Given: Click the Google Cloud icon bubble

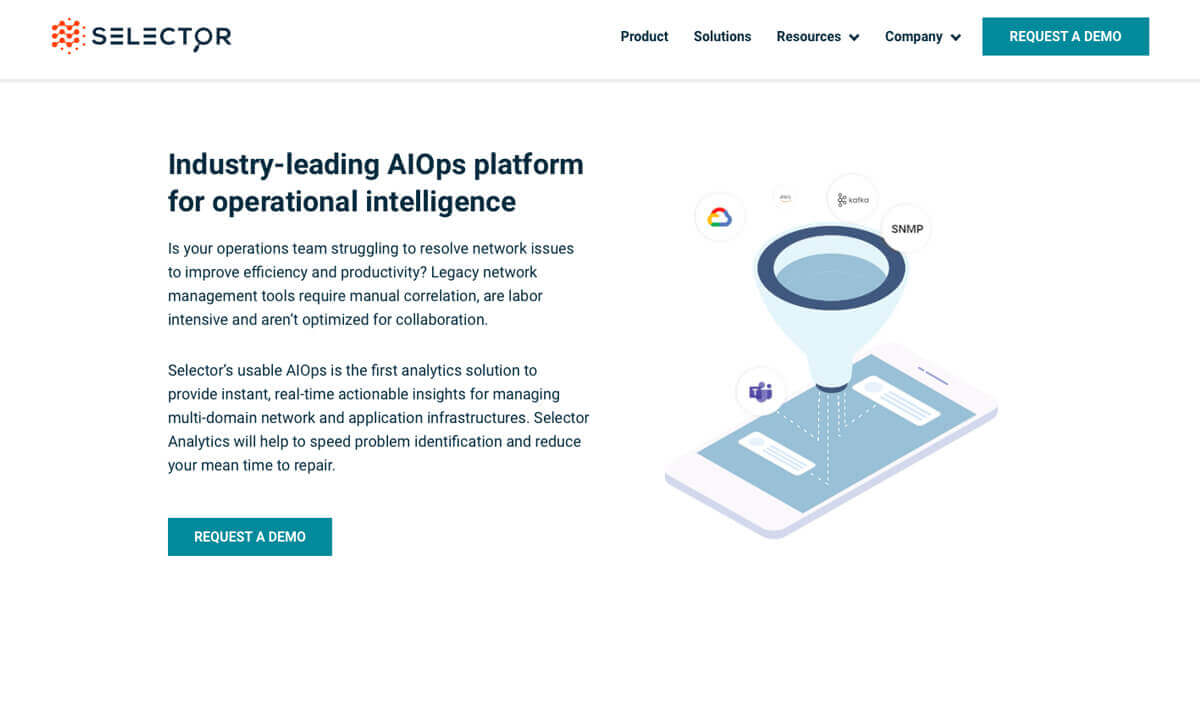Looking at the screenshot, I should click(720, 217).
